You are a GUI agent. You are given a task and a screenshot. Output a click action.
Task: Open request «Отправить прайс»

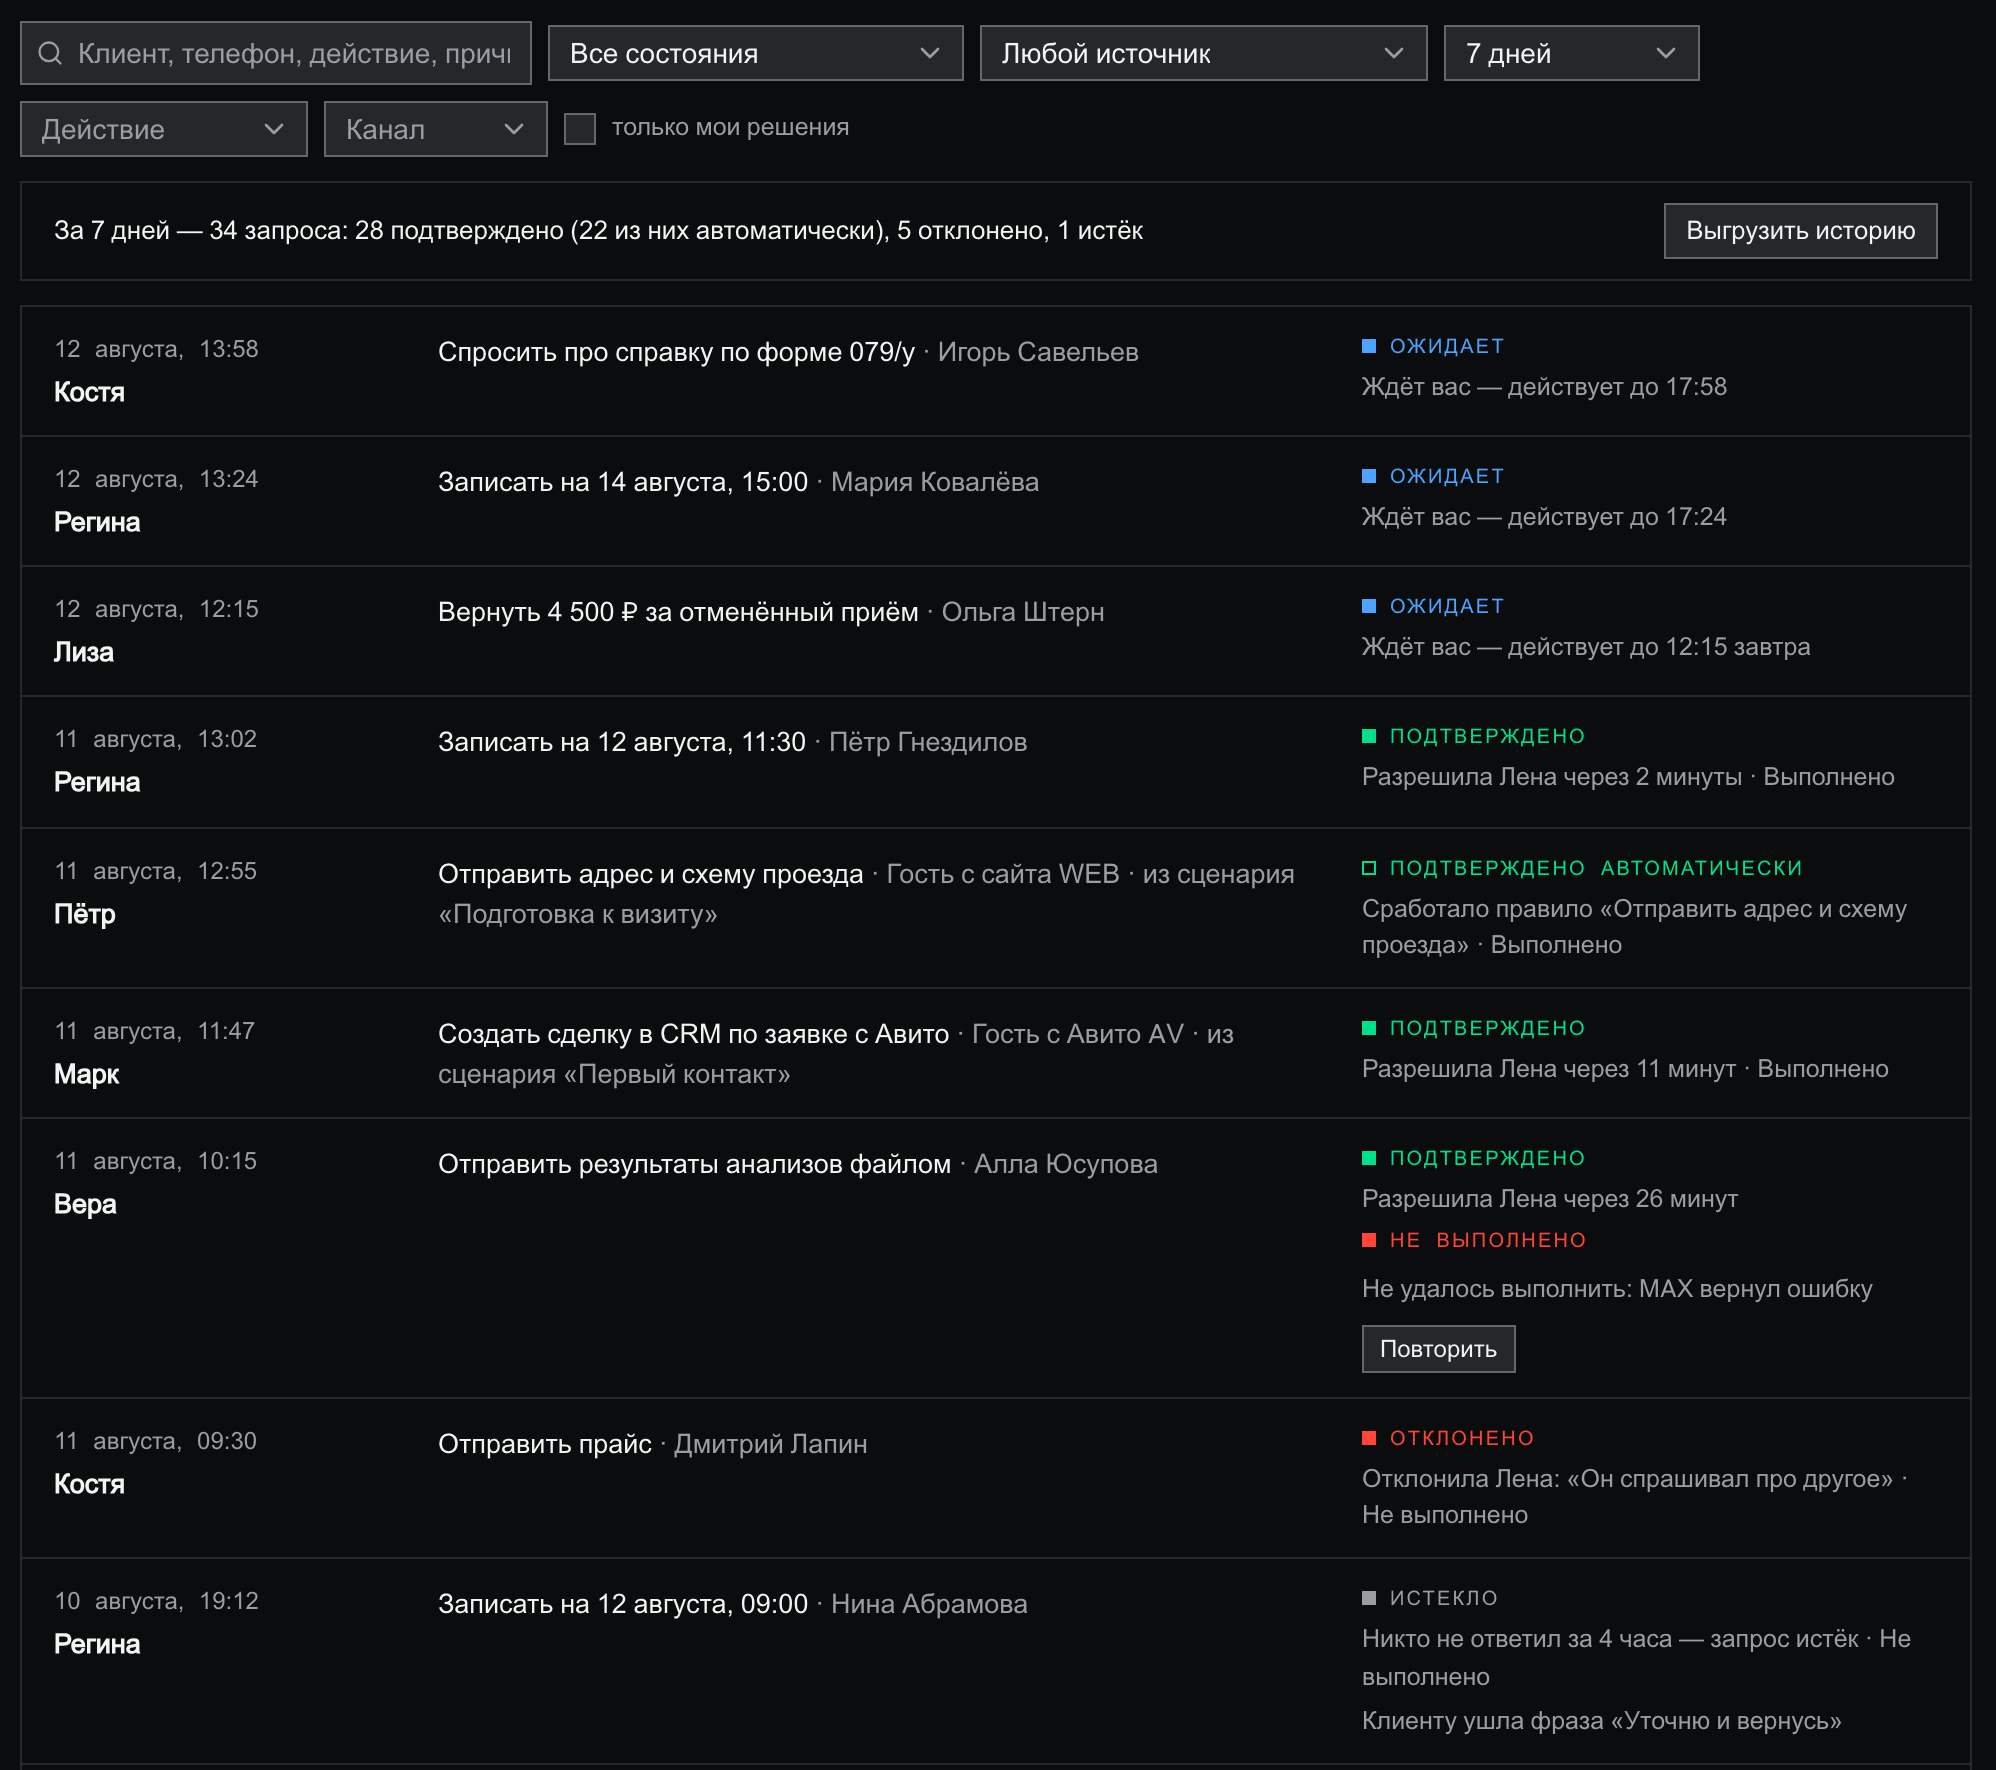pyautogui.click(x=545, y=1444)
